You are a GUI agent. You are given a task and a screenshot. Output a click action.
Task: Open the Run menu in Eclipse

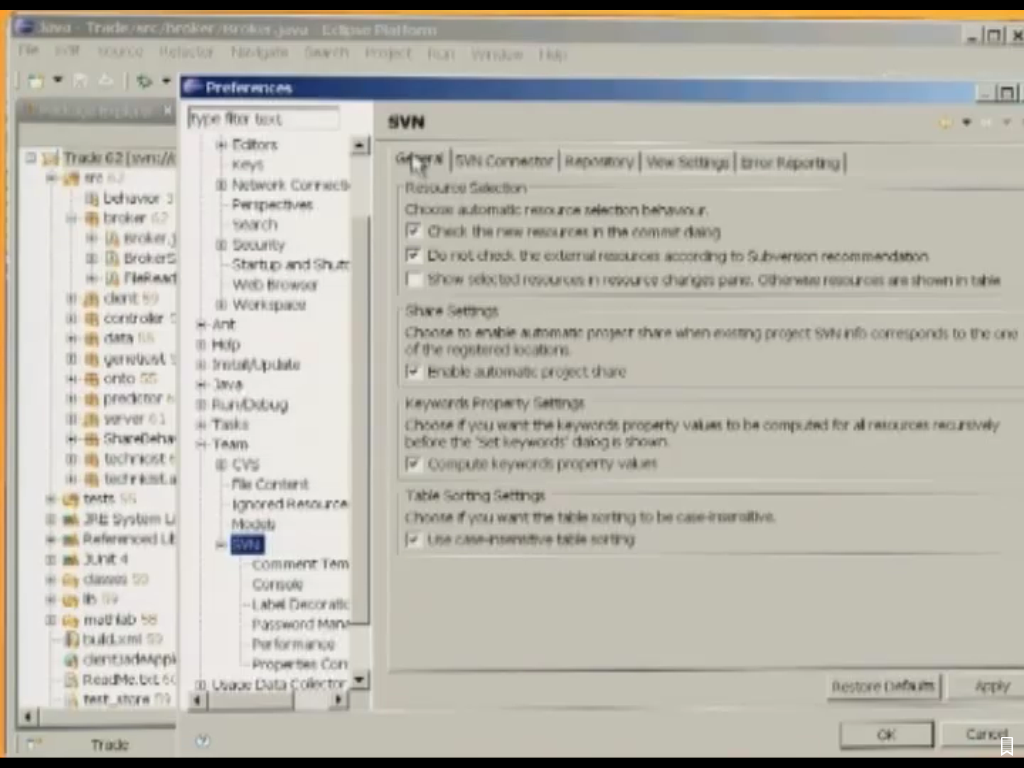point(441,54)
